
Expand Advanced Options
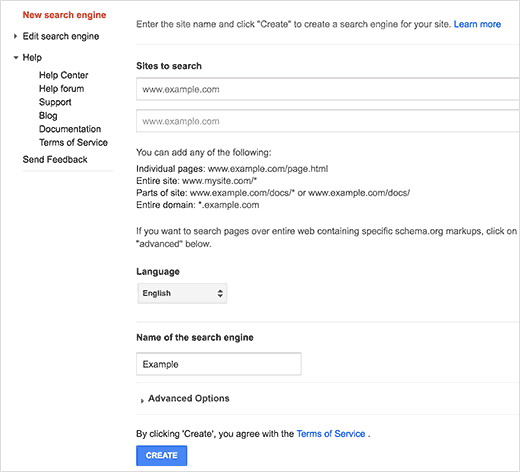click(x=185, y=398)
